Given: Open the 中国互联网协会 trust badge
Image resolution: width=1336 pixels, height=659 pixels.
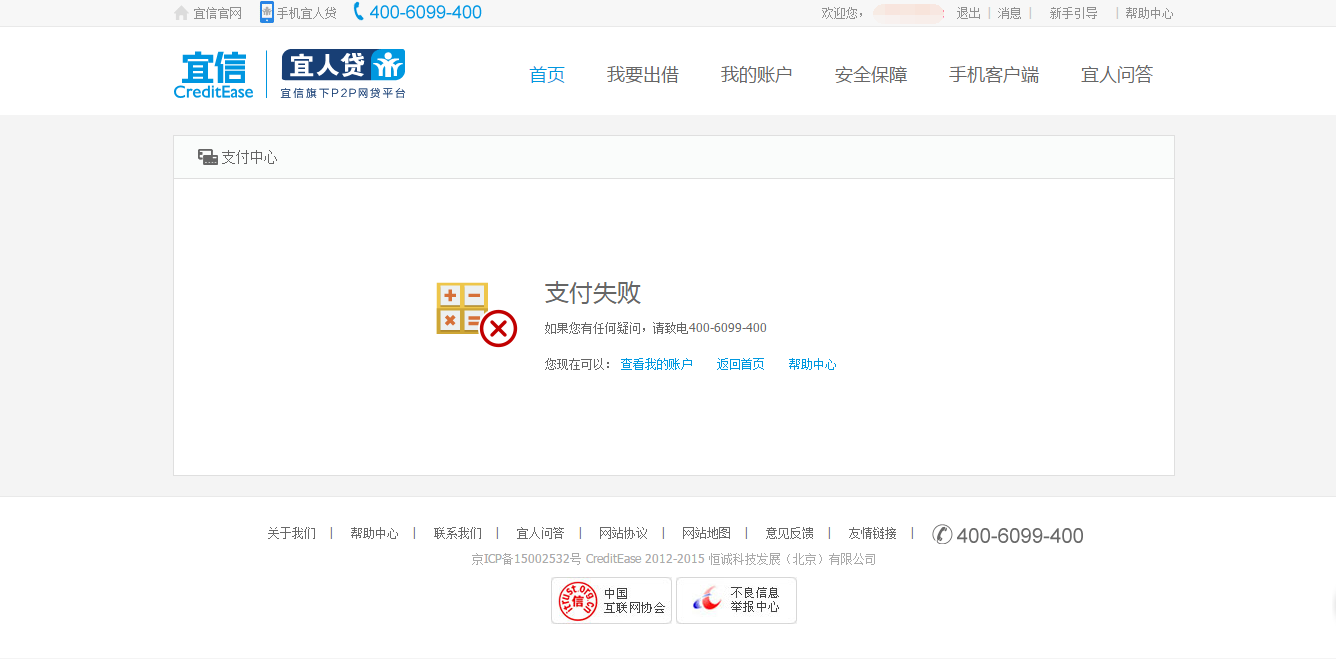Looking at the screenshot, I should (611, 600).
